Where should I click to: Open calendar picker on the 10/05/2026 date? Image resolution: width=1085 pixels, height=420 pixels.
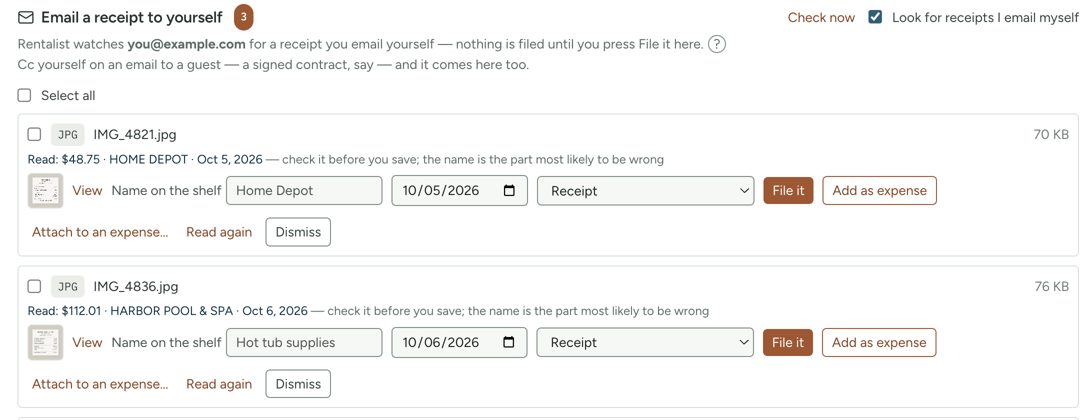(509, 190)
